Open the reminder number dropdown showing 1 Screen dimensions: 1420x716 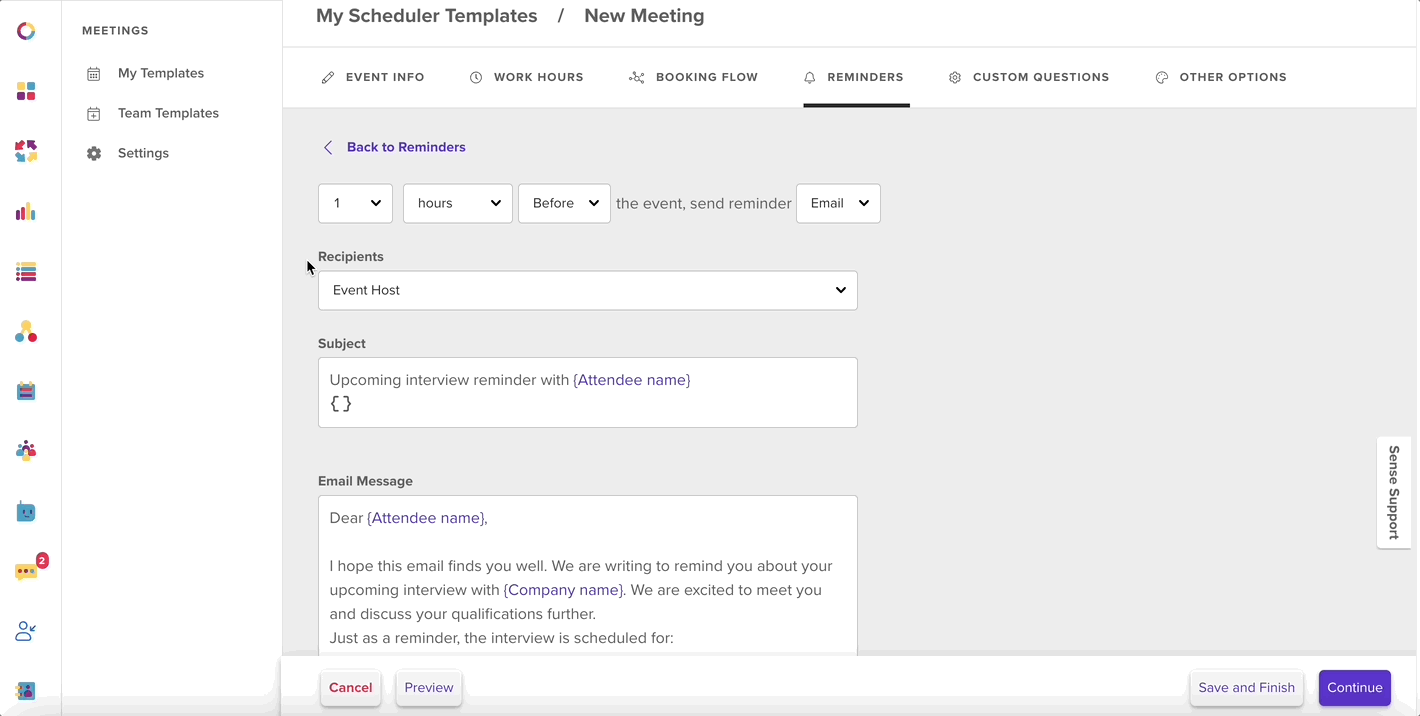355,203
